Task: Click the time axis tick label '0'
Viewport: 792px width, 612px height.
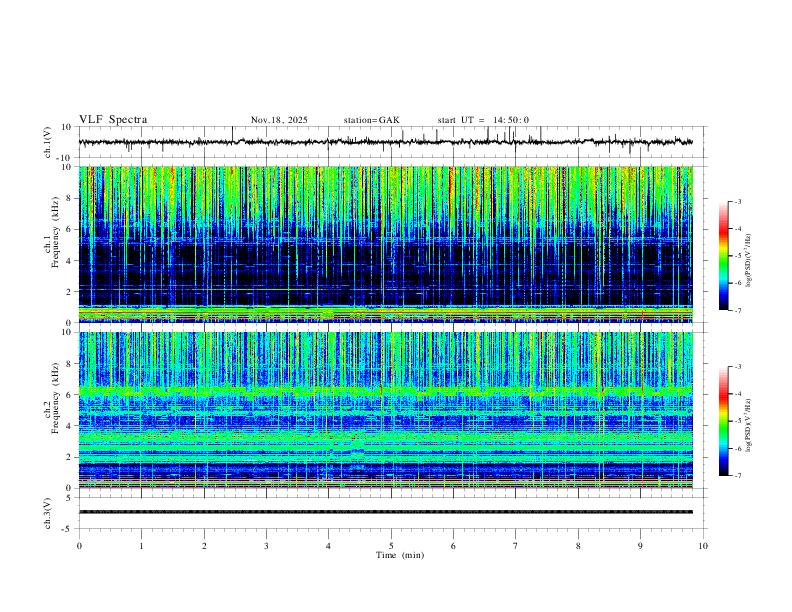Action: pos(79,546)
